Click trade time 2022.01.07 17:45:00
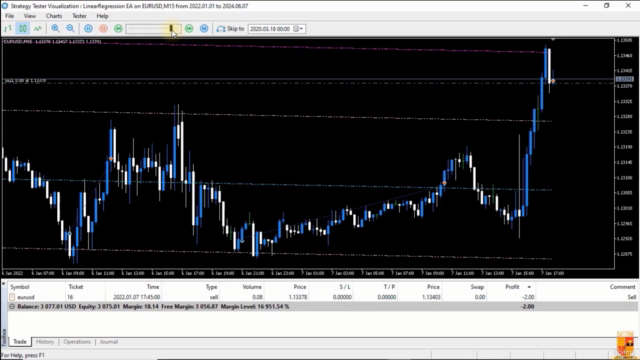 pos(136,297)
